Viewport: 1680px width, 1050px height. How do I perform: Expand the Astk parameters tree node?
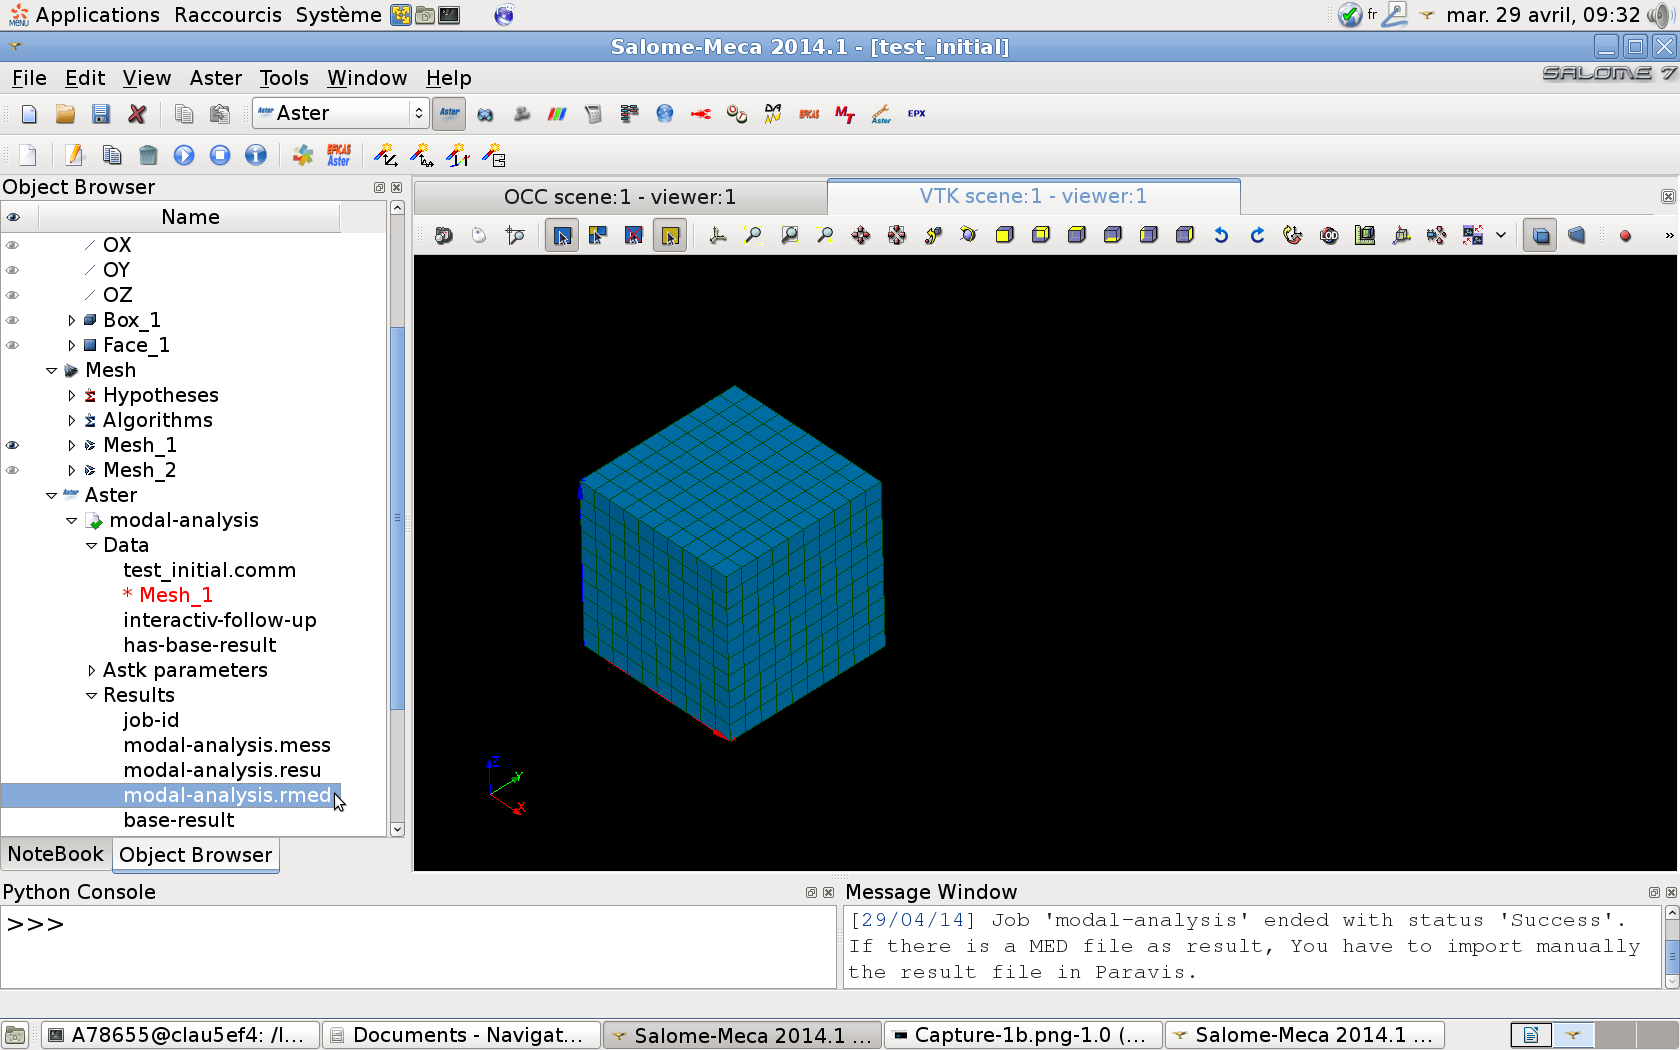pyautogui.click(x=92, y=670)
